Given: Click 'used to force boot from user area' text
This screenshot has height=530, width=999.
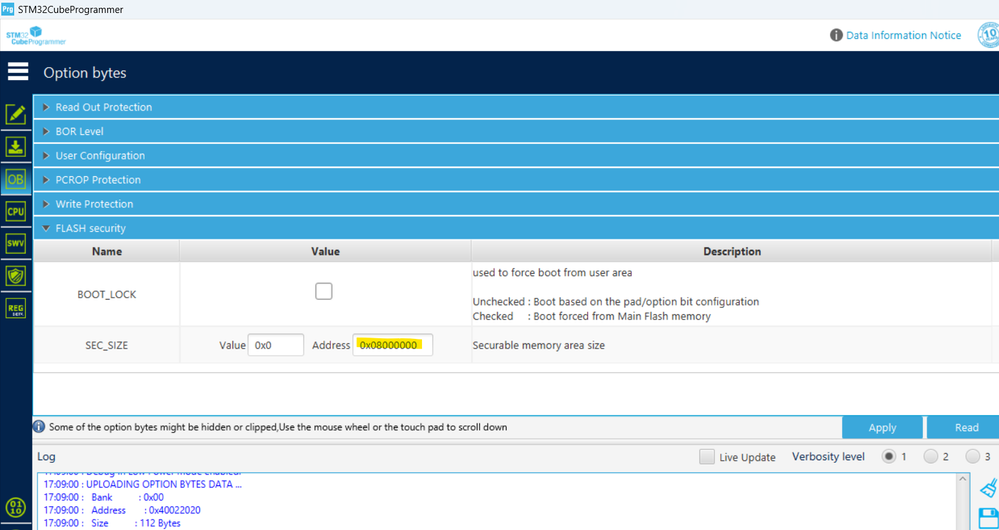Looking at the screenshot, I should 552,273.
